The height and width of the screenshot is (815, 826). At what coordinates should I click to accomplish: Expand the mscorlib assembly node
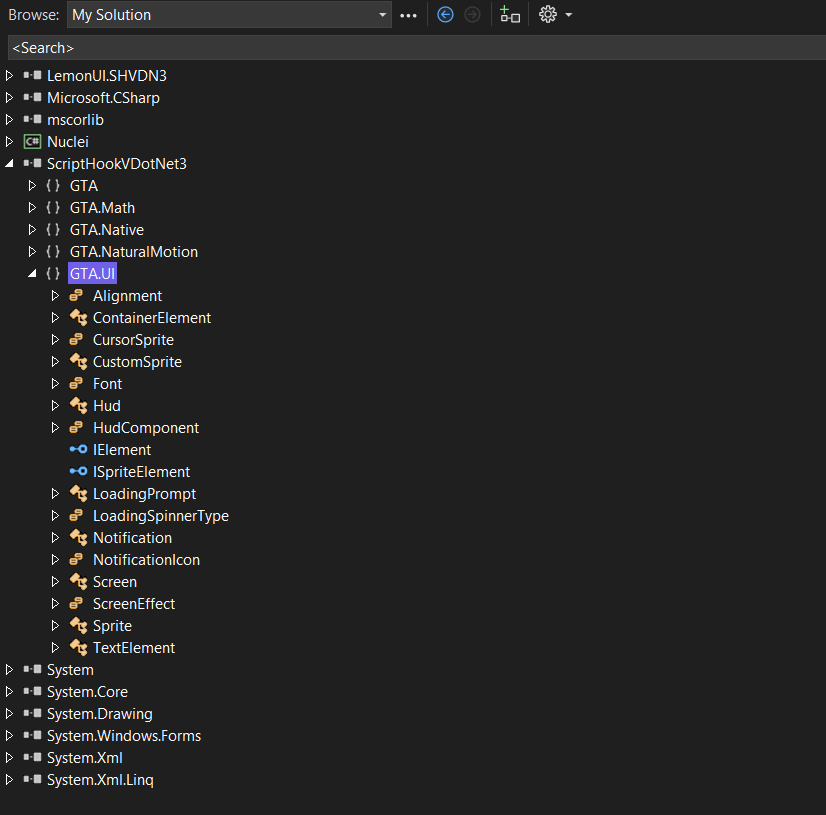coord(9,120)
